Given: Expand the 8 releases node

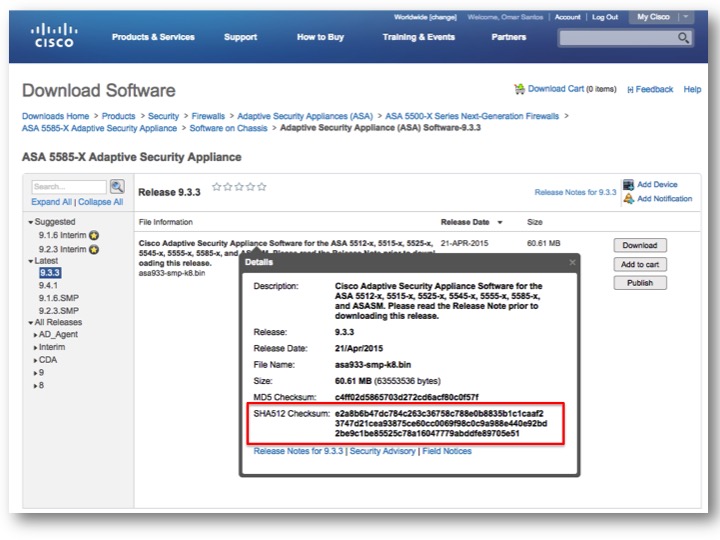Looking at the screenshot, I should click(35, 386).
